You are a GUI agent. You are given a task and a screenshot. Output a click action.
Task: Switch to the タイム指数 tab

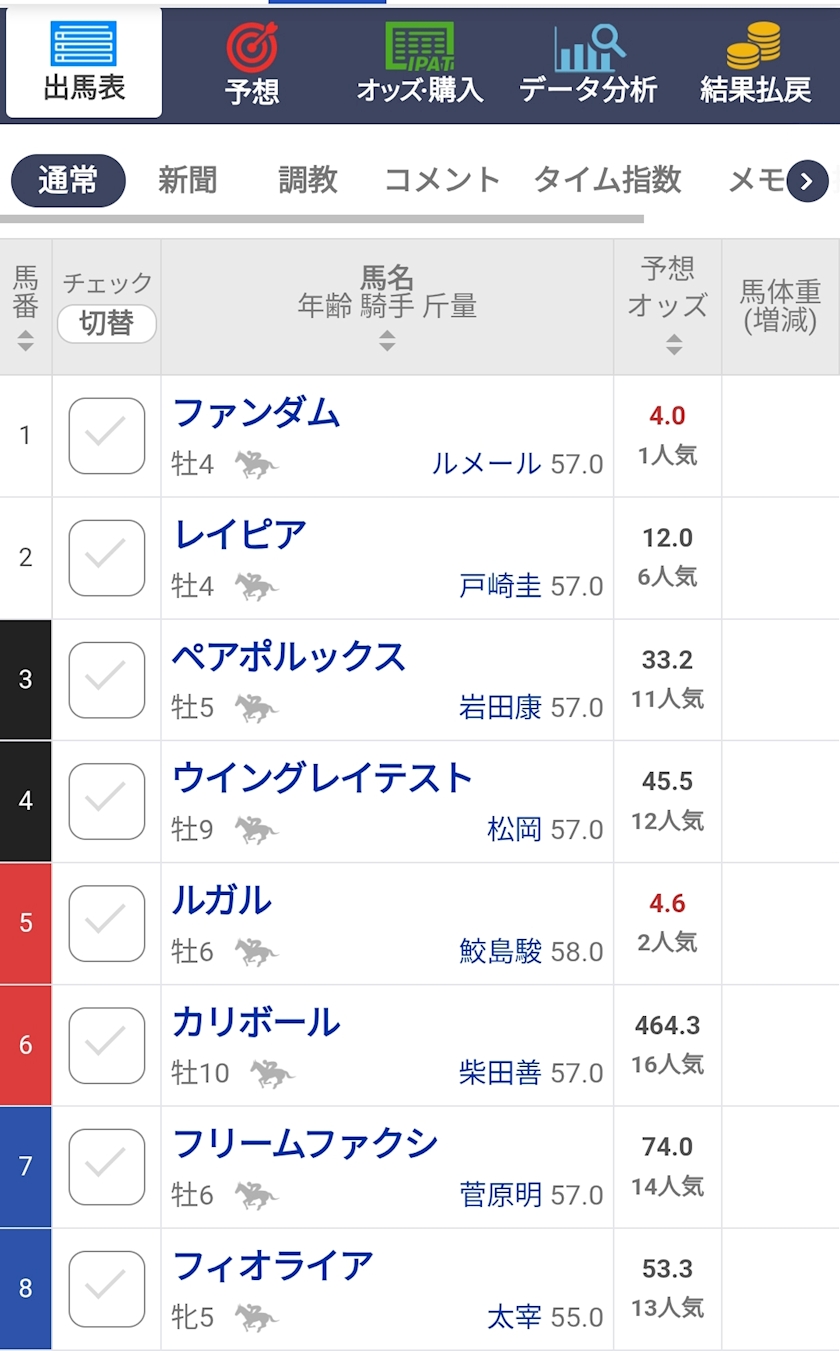(x=607, y=180)
